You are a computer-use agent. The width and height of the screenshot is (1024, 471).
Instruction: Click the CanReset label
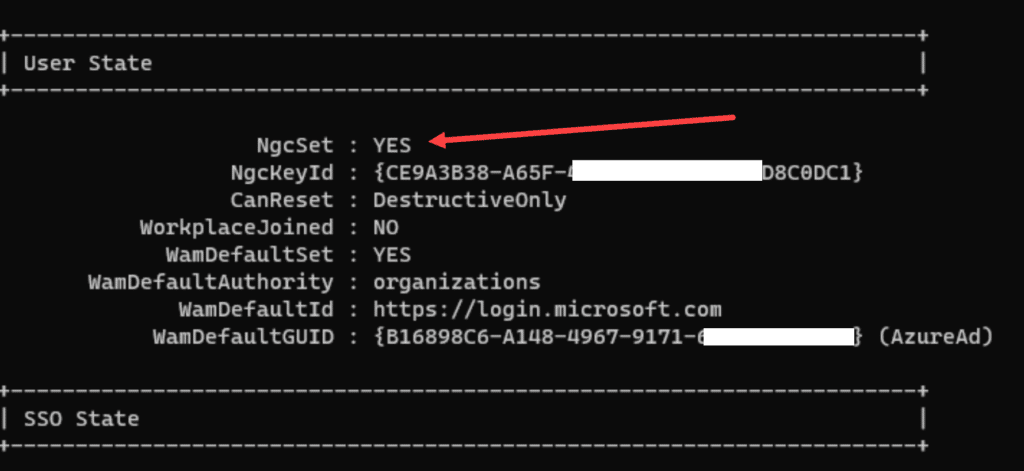282,200
